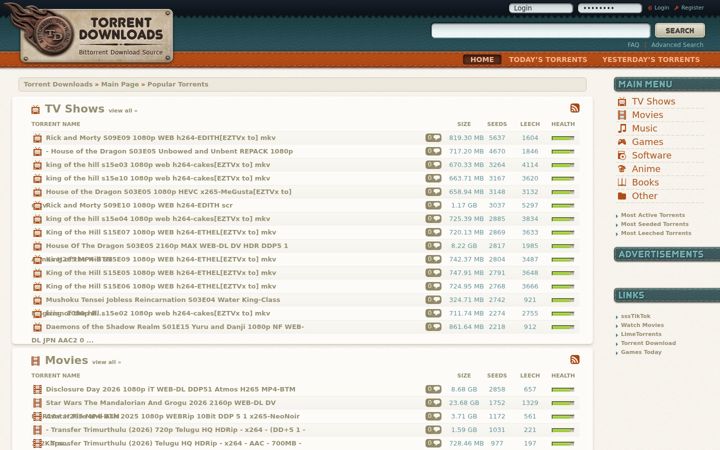Click film icon beside Disclosure Day 2026

pyautogui.click(x=37, y=389)
